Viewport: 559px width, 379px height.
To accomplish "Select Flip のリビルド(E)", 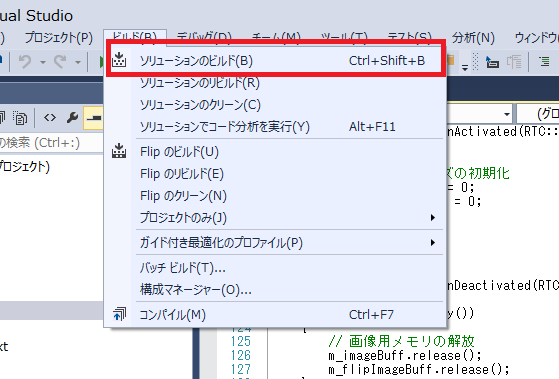I will tap(275, 174).
